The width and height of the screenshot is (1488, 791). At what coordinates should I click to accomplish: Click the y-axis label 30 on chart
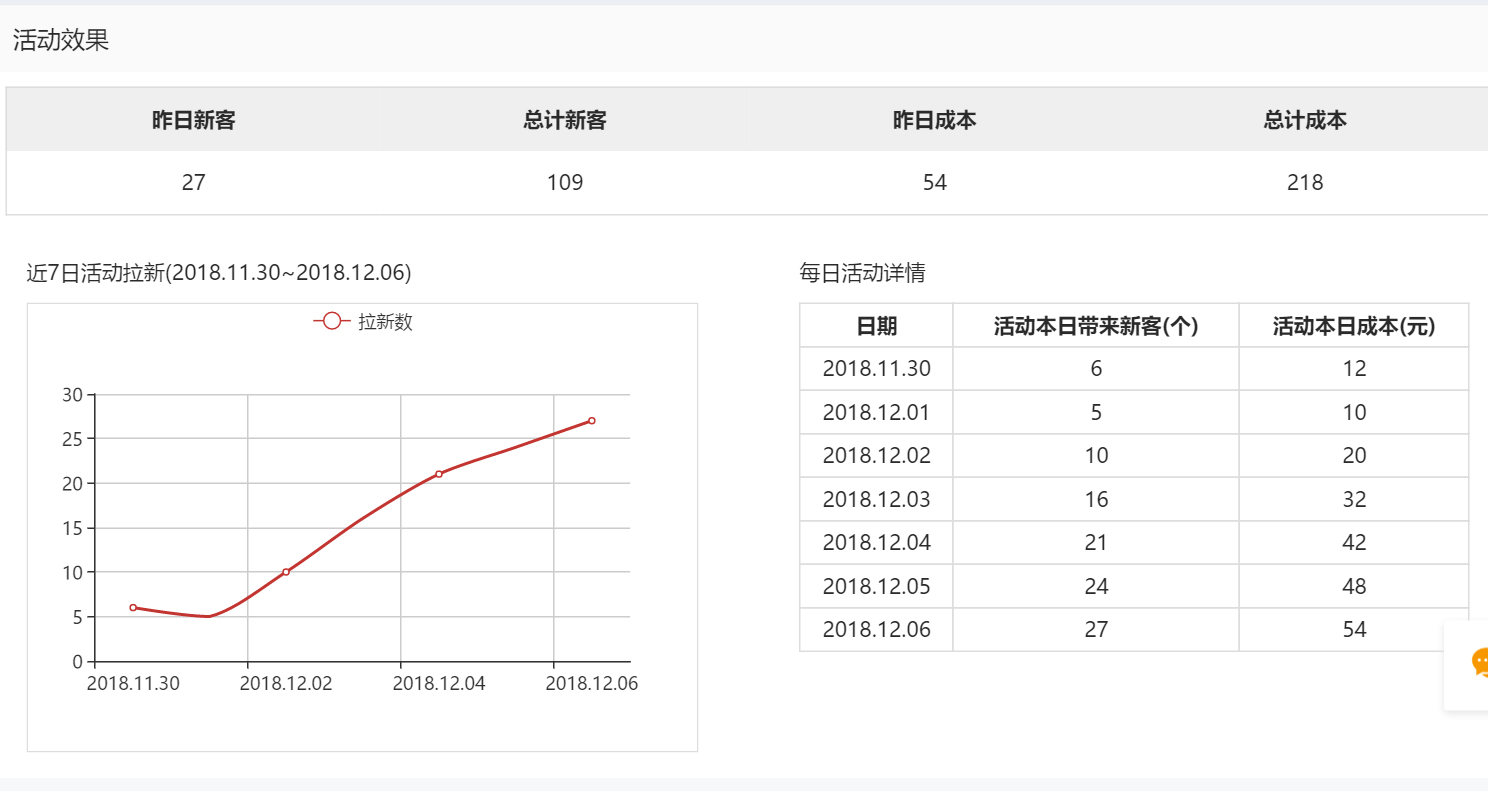(73, 394)
